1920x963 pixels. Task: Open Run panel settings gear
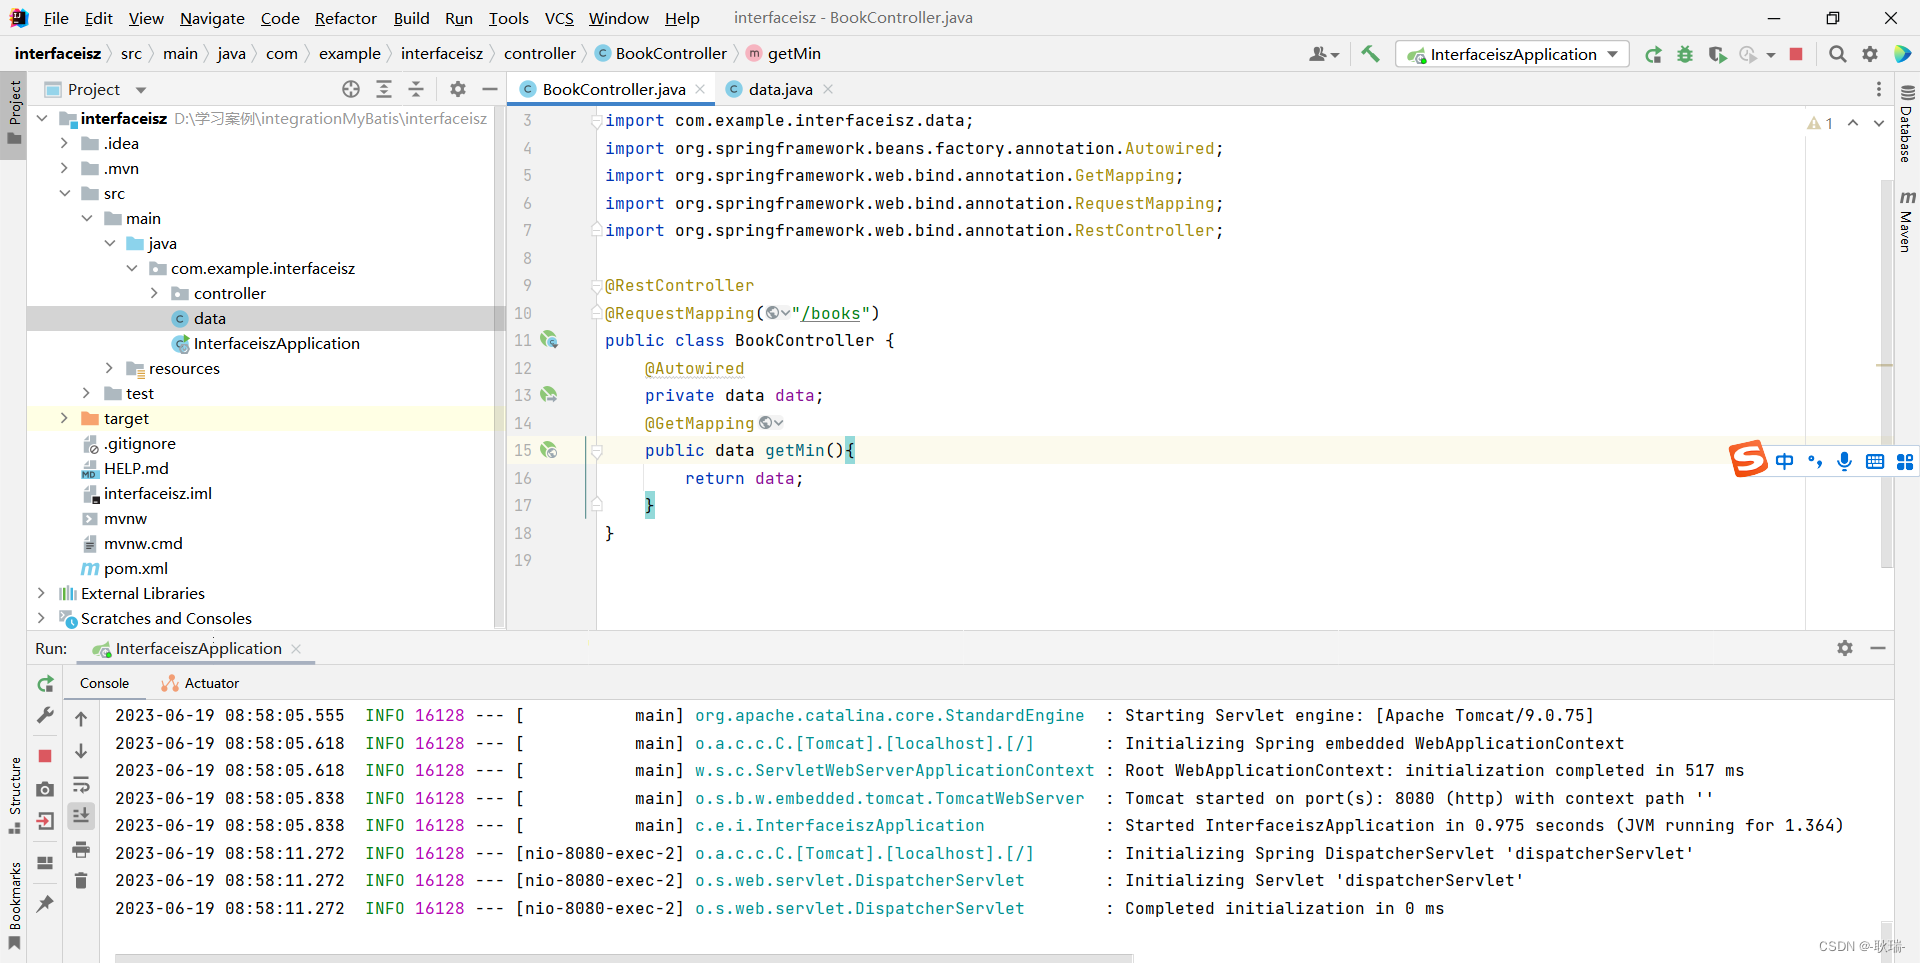click(x=1845, y=648)
